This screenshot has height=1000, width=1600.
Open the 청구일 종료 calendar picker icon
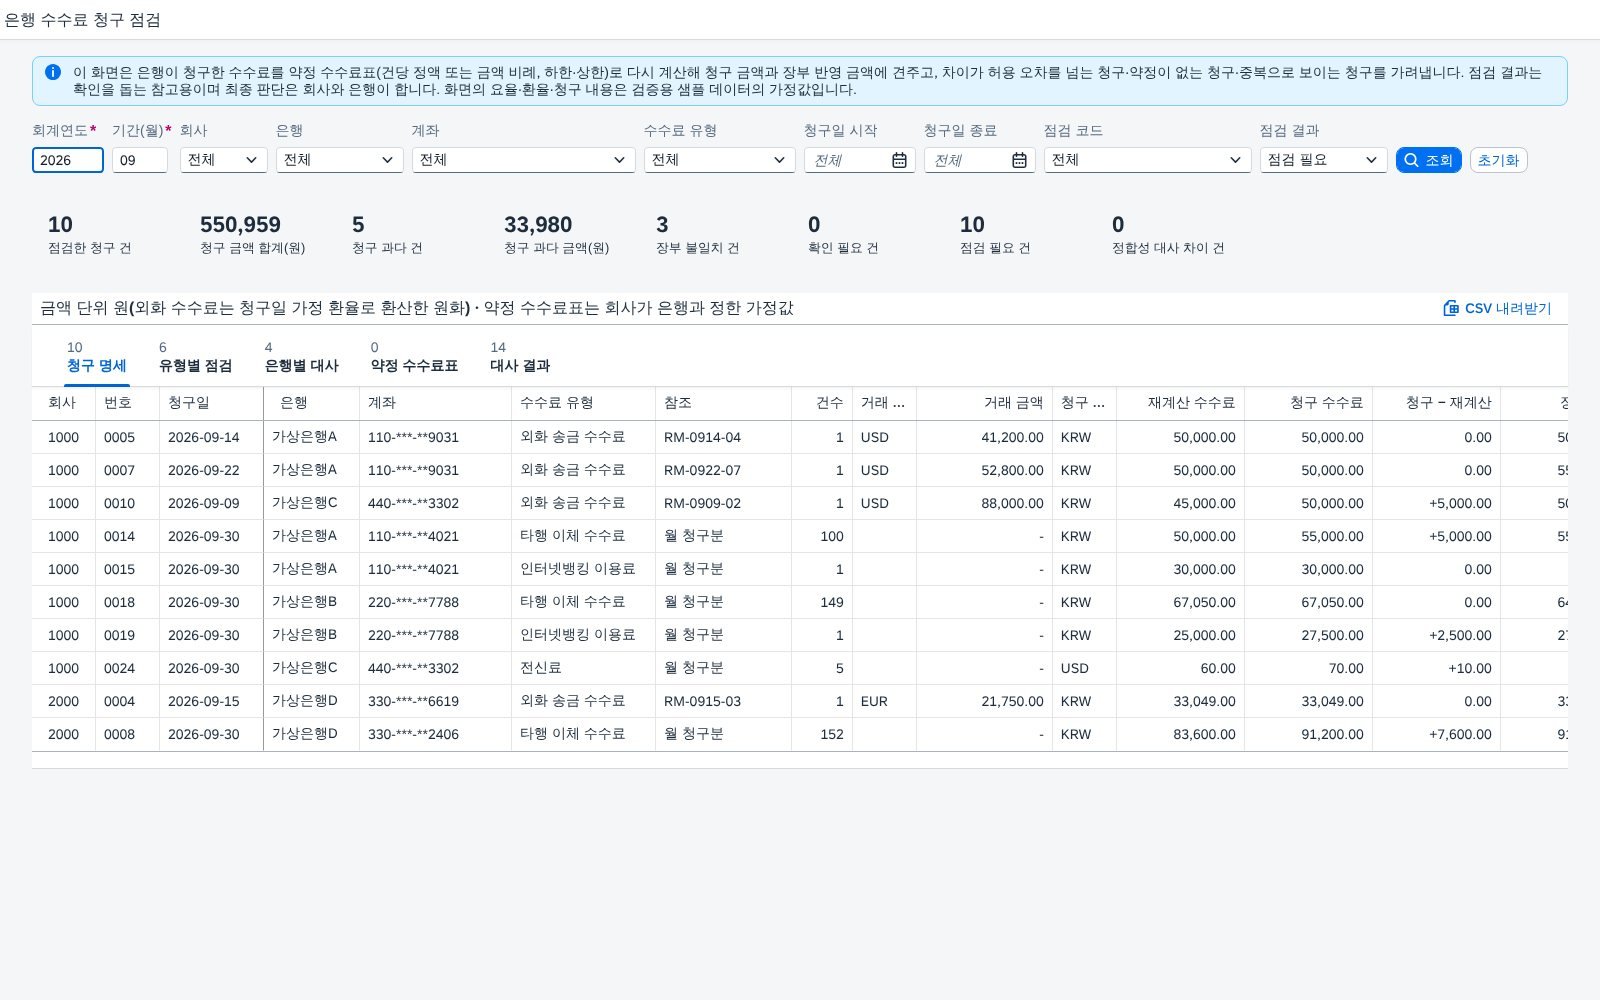coord(1019,160)
